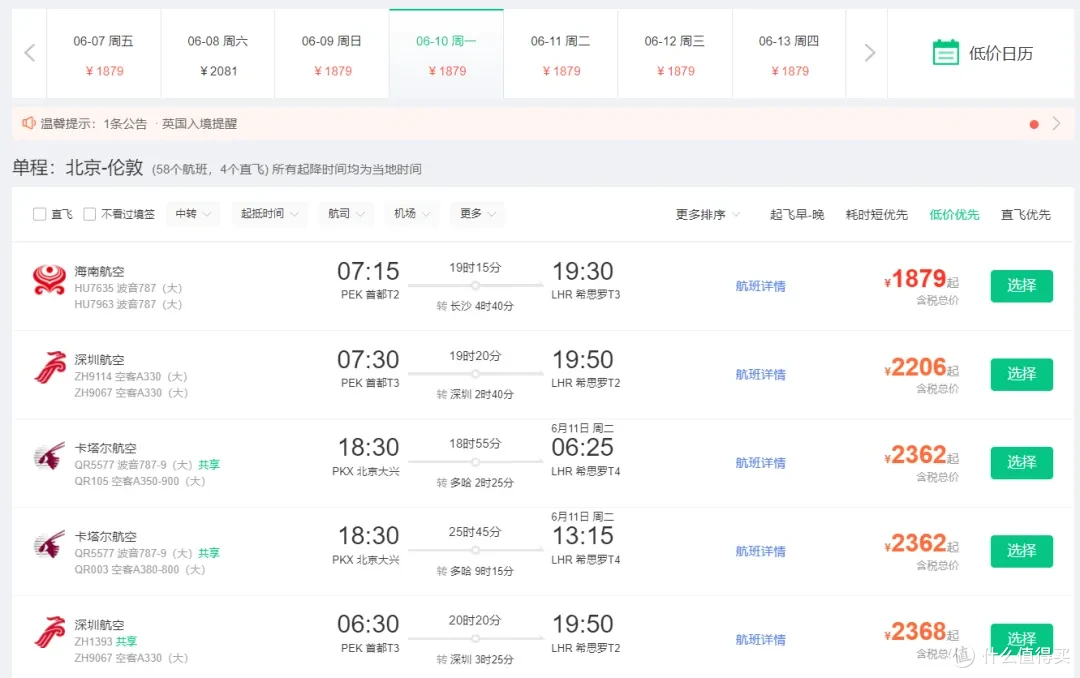This screenshot has height=678, width=1080.
Task: Click 转 长沙 4时40分 transfer info
Action: pos(475,306)
